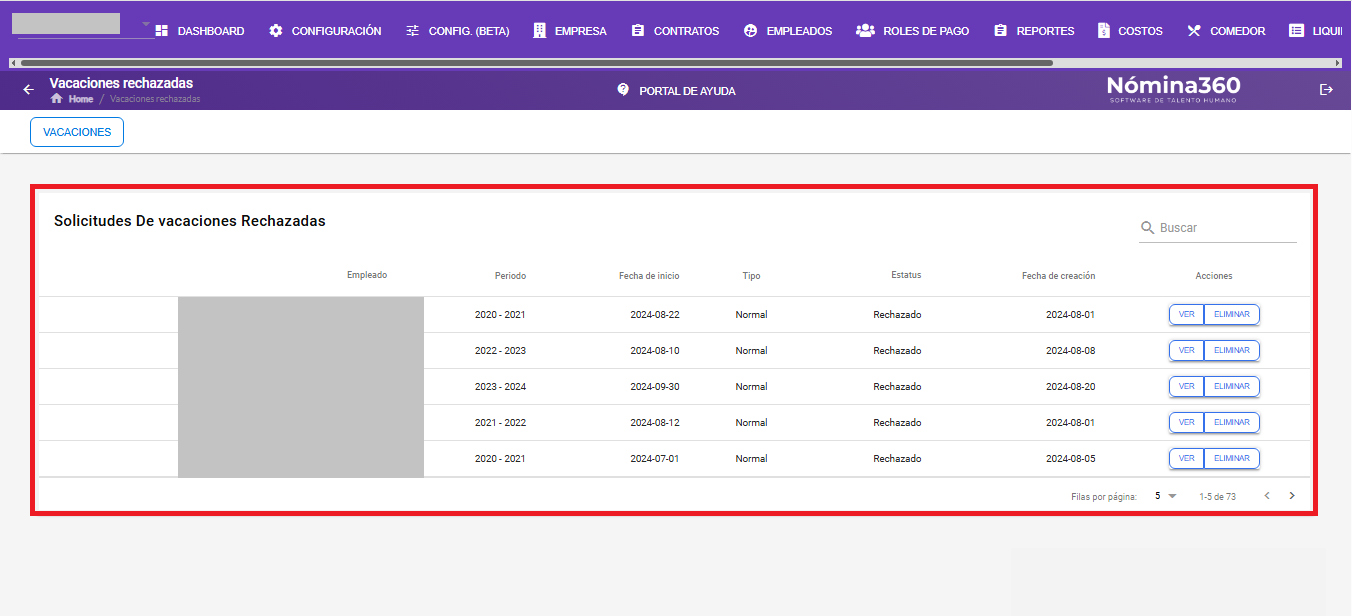Click ELIMINAR for period 2023 - 2024 row
The image size is (1352, 616).
coord(1232,386)
